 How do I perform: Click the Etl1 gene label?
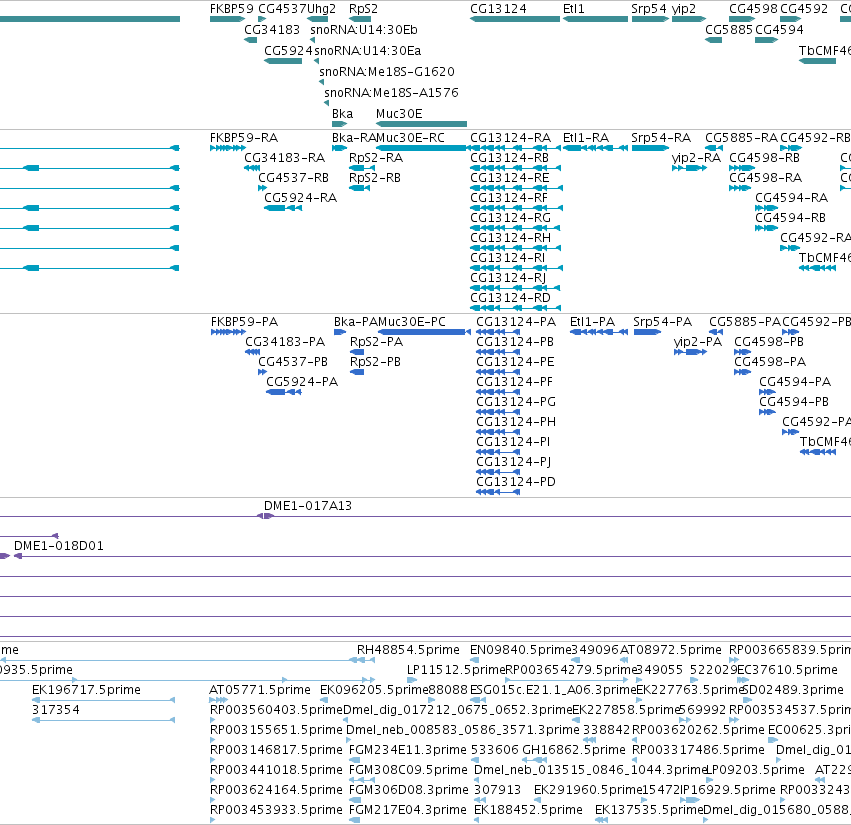[574, 9]
